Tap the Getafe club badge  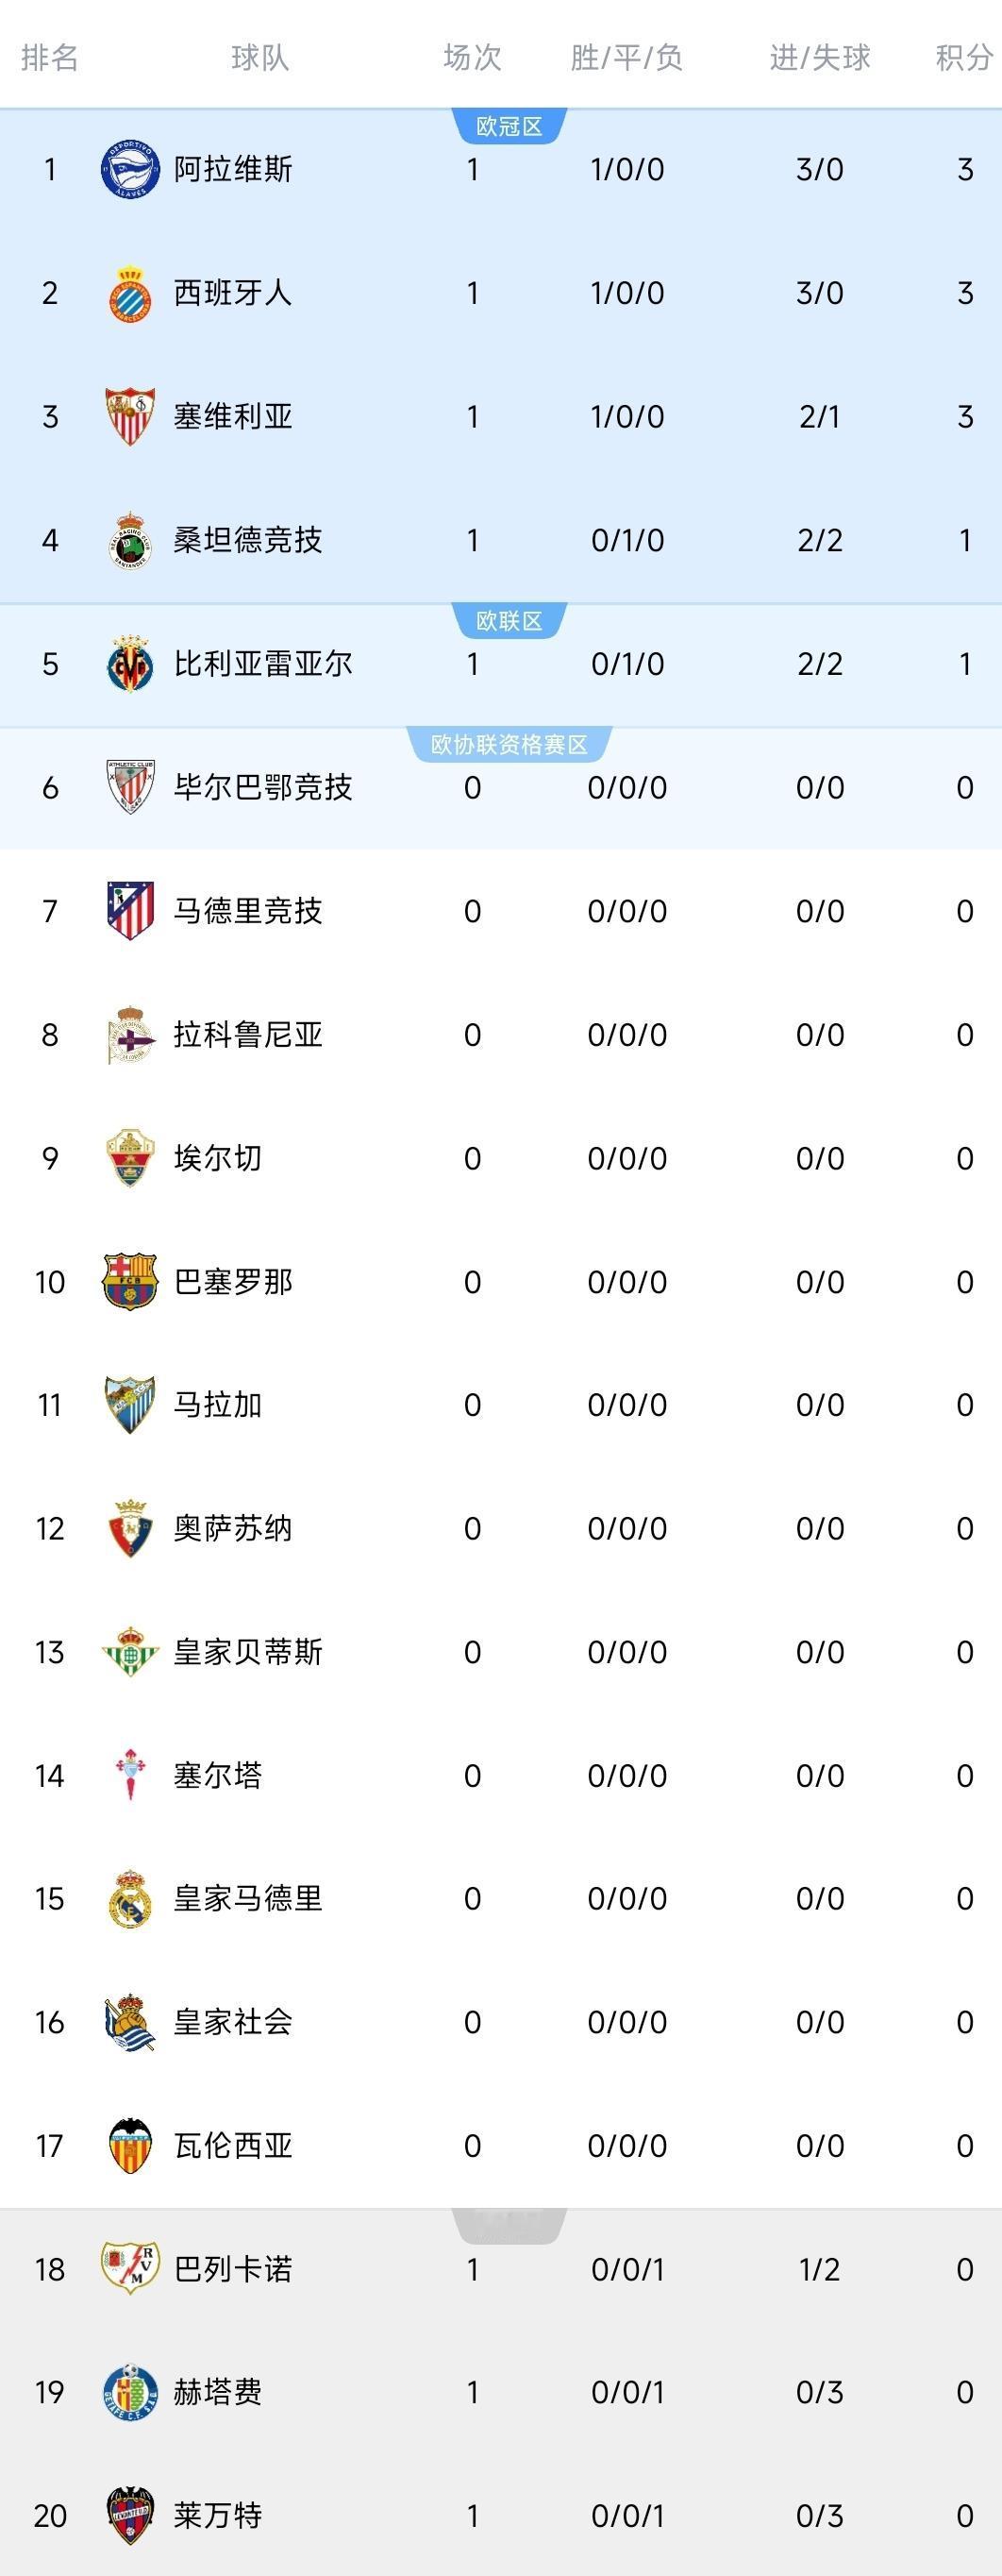tap(130, 2392)
